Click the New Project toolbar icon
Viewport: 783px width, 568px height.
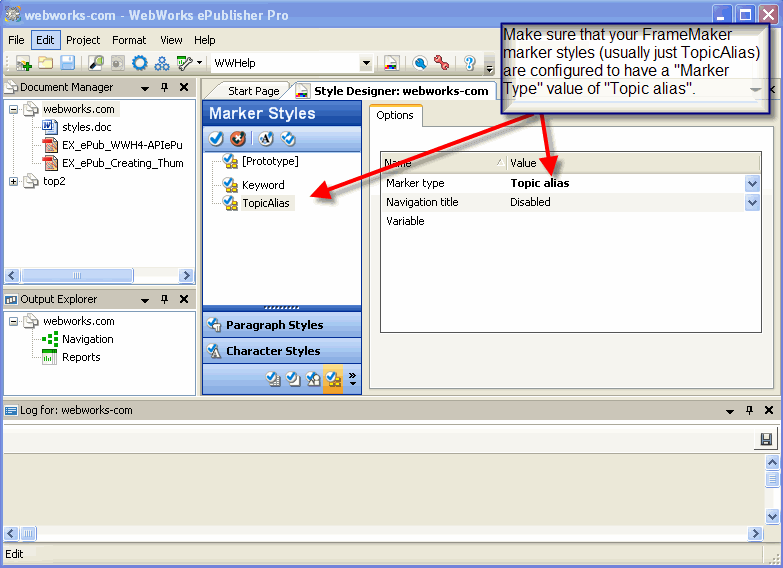[x=23, y=63]
